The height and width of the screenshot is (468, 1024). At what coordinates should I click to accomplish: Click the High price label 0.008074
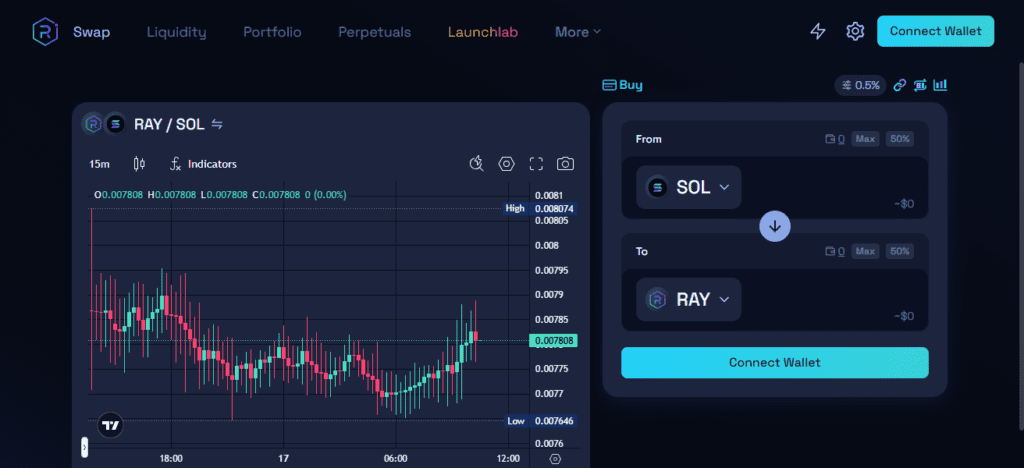click(x=554, y=209)
